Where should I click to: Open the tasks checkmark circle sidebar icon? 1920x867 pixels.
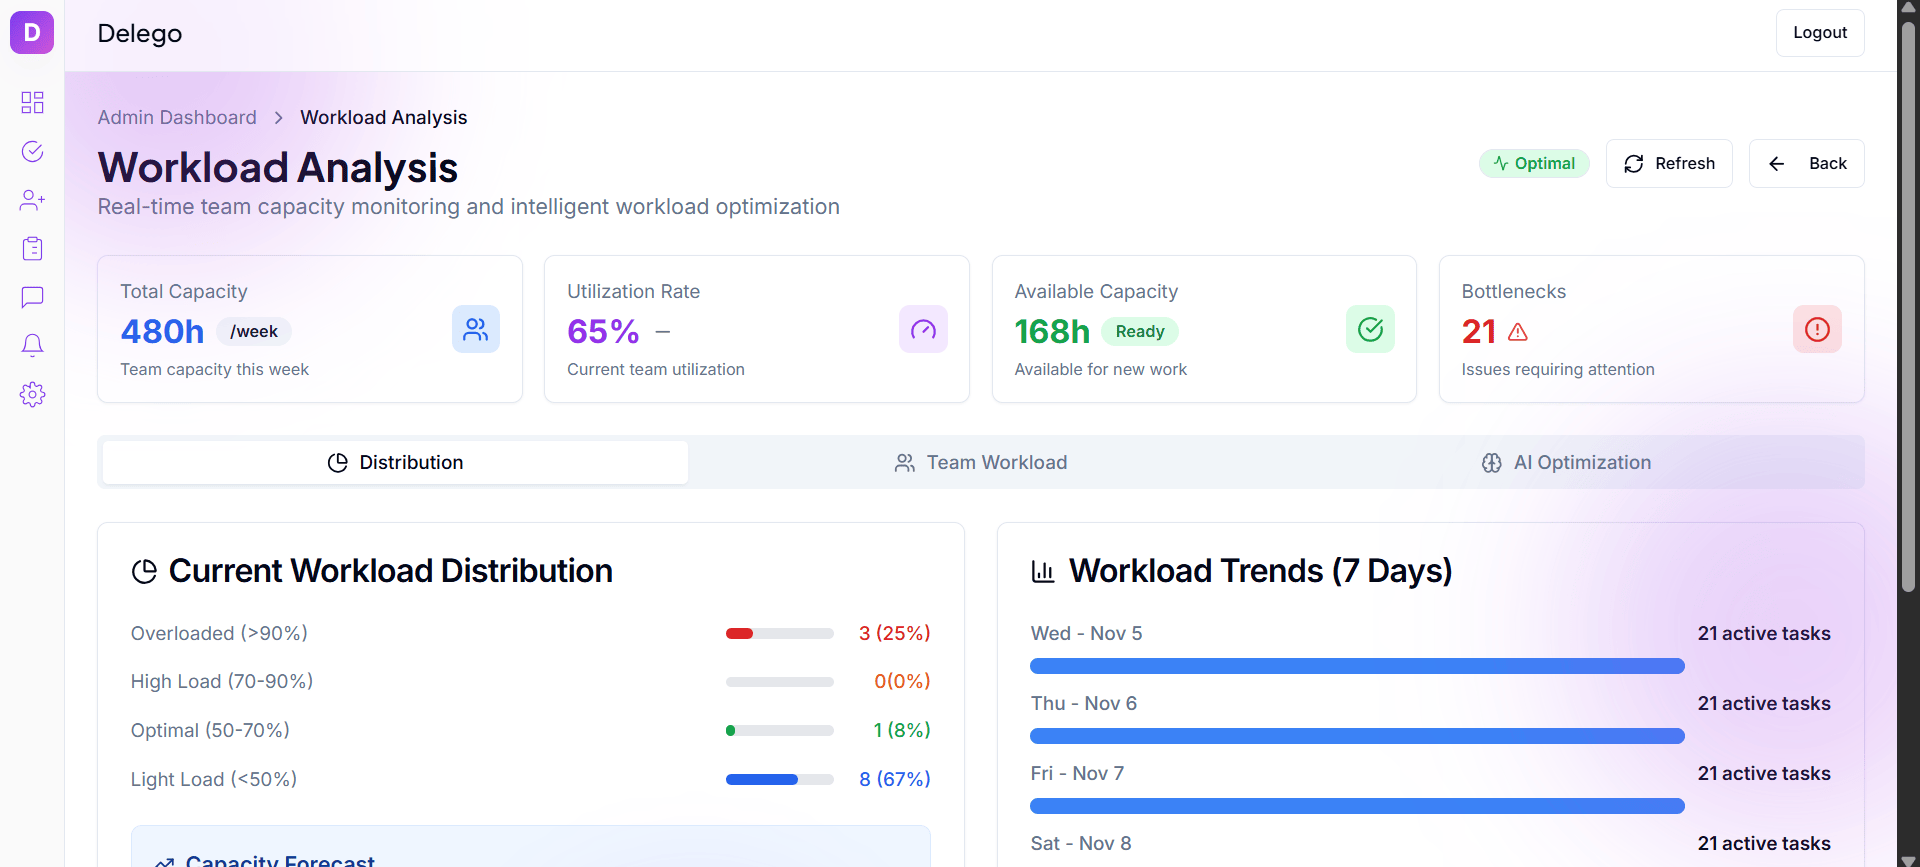click(32, 151)
